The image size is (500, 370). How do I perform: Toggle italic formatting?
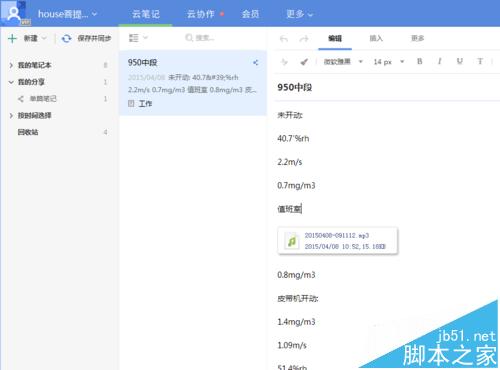(439, 61)
